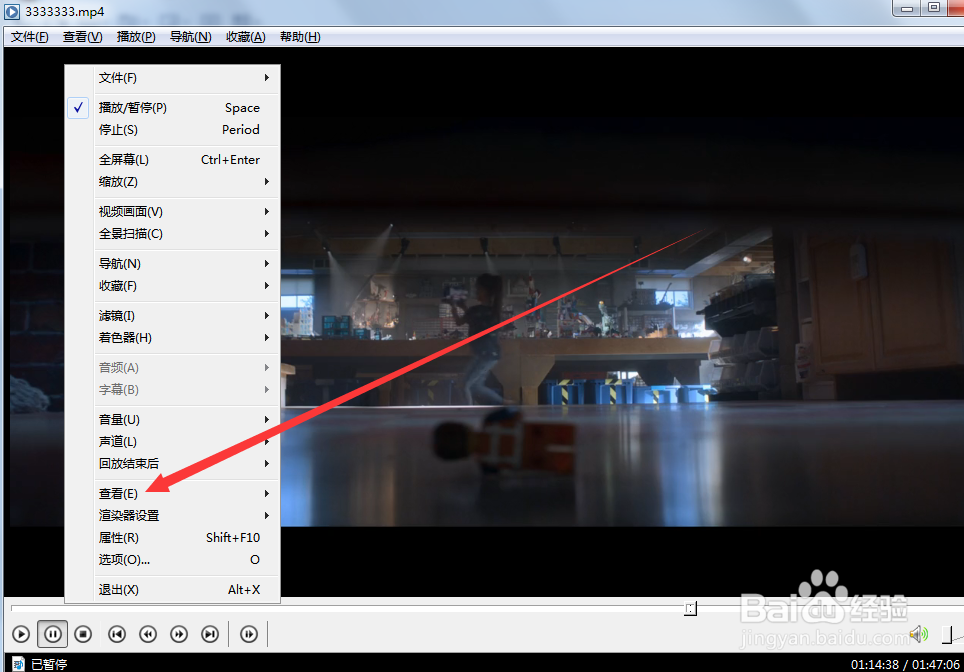Click the title bar player icon
This screenshot has width=964, height=672.
pos(12,12)
